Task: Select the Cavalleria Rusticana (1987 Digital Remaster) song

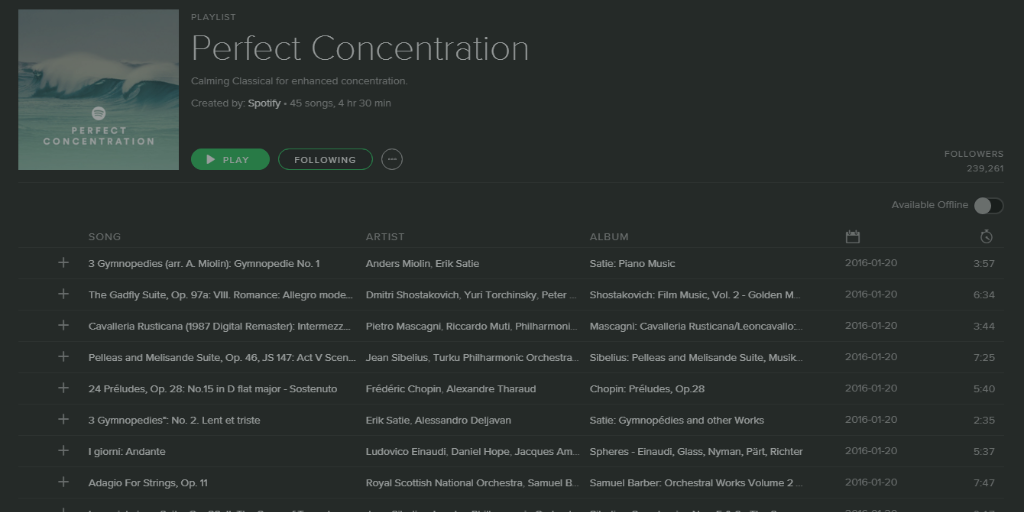Action: coord(219,327)
